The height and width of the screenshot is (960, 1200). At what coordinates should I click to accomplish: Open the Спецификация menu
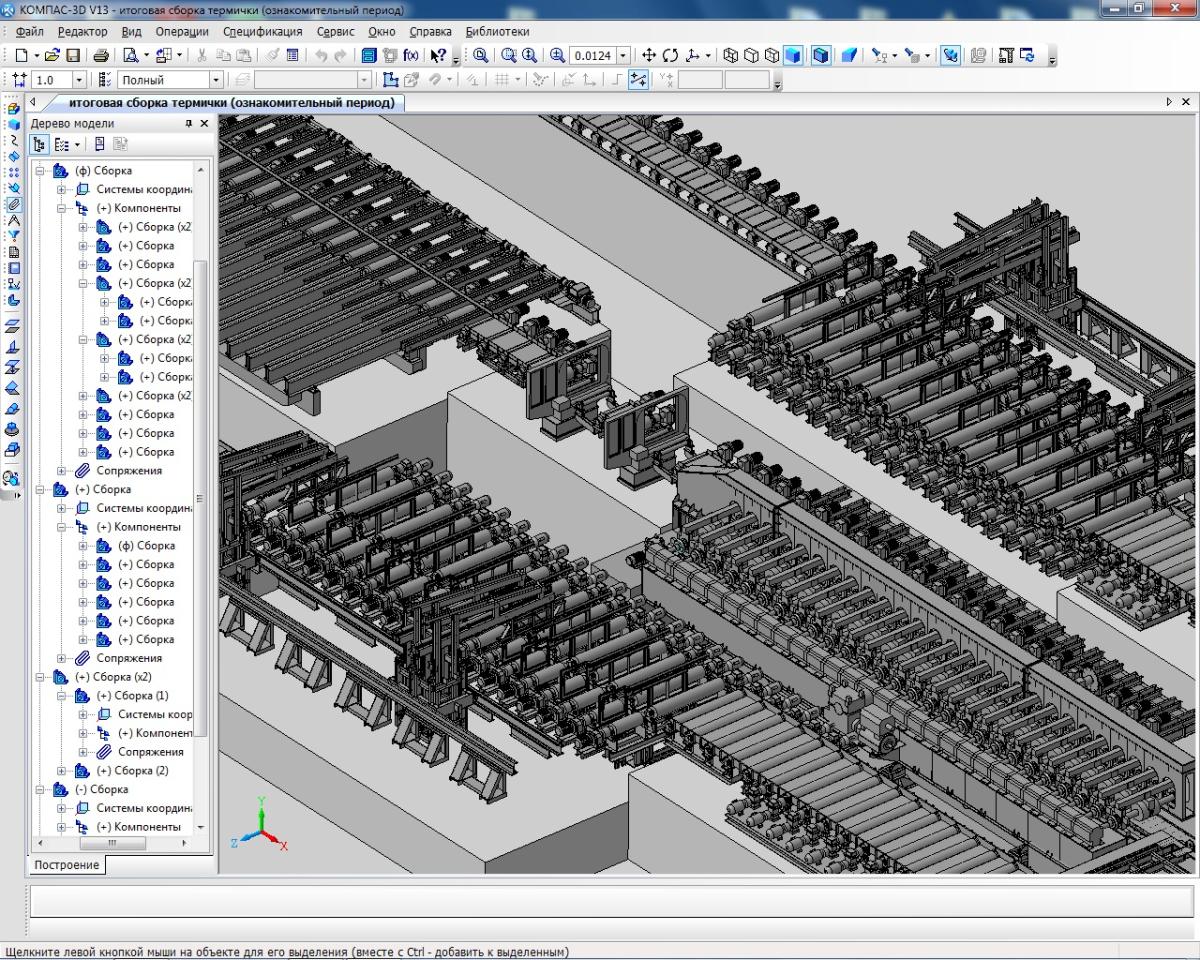coord(262,32)
